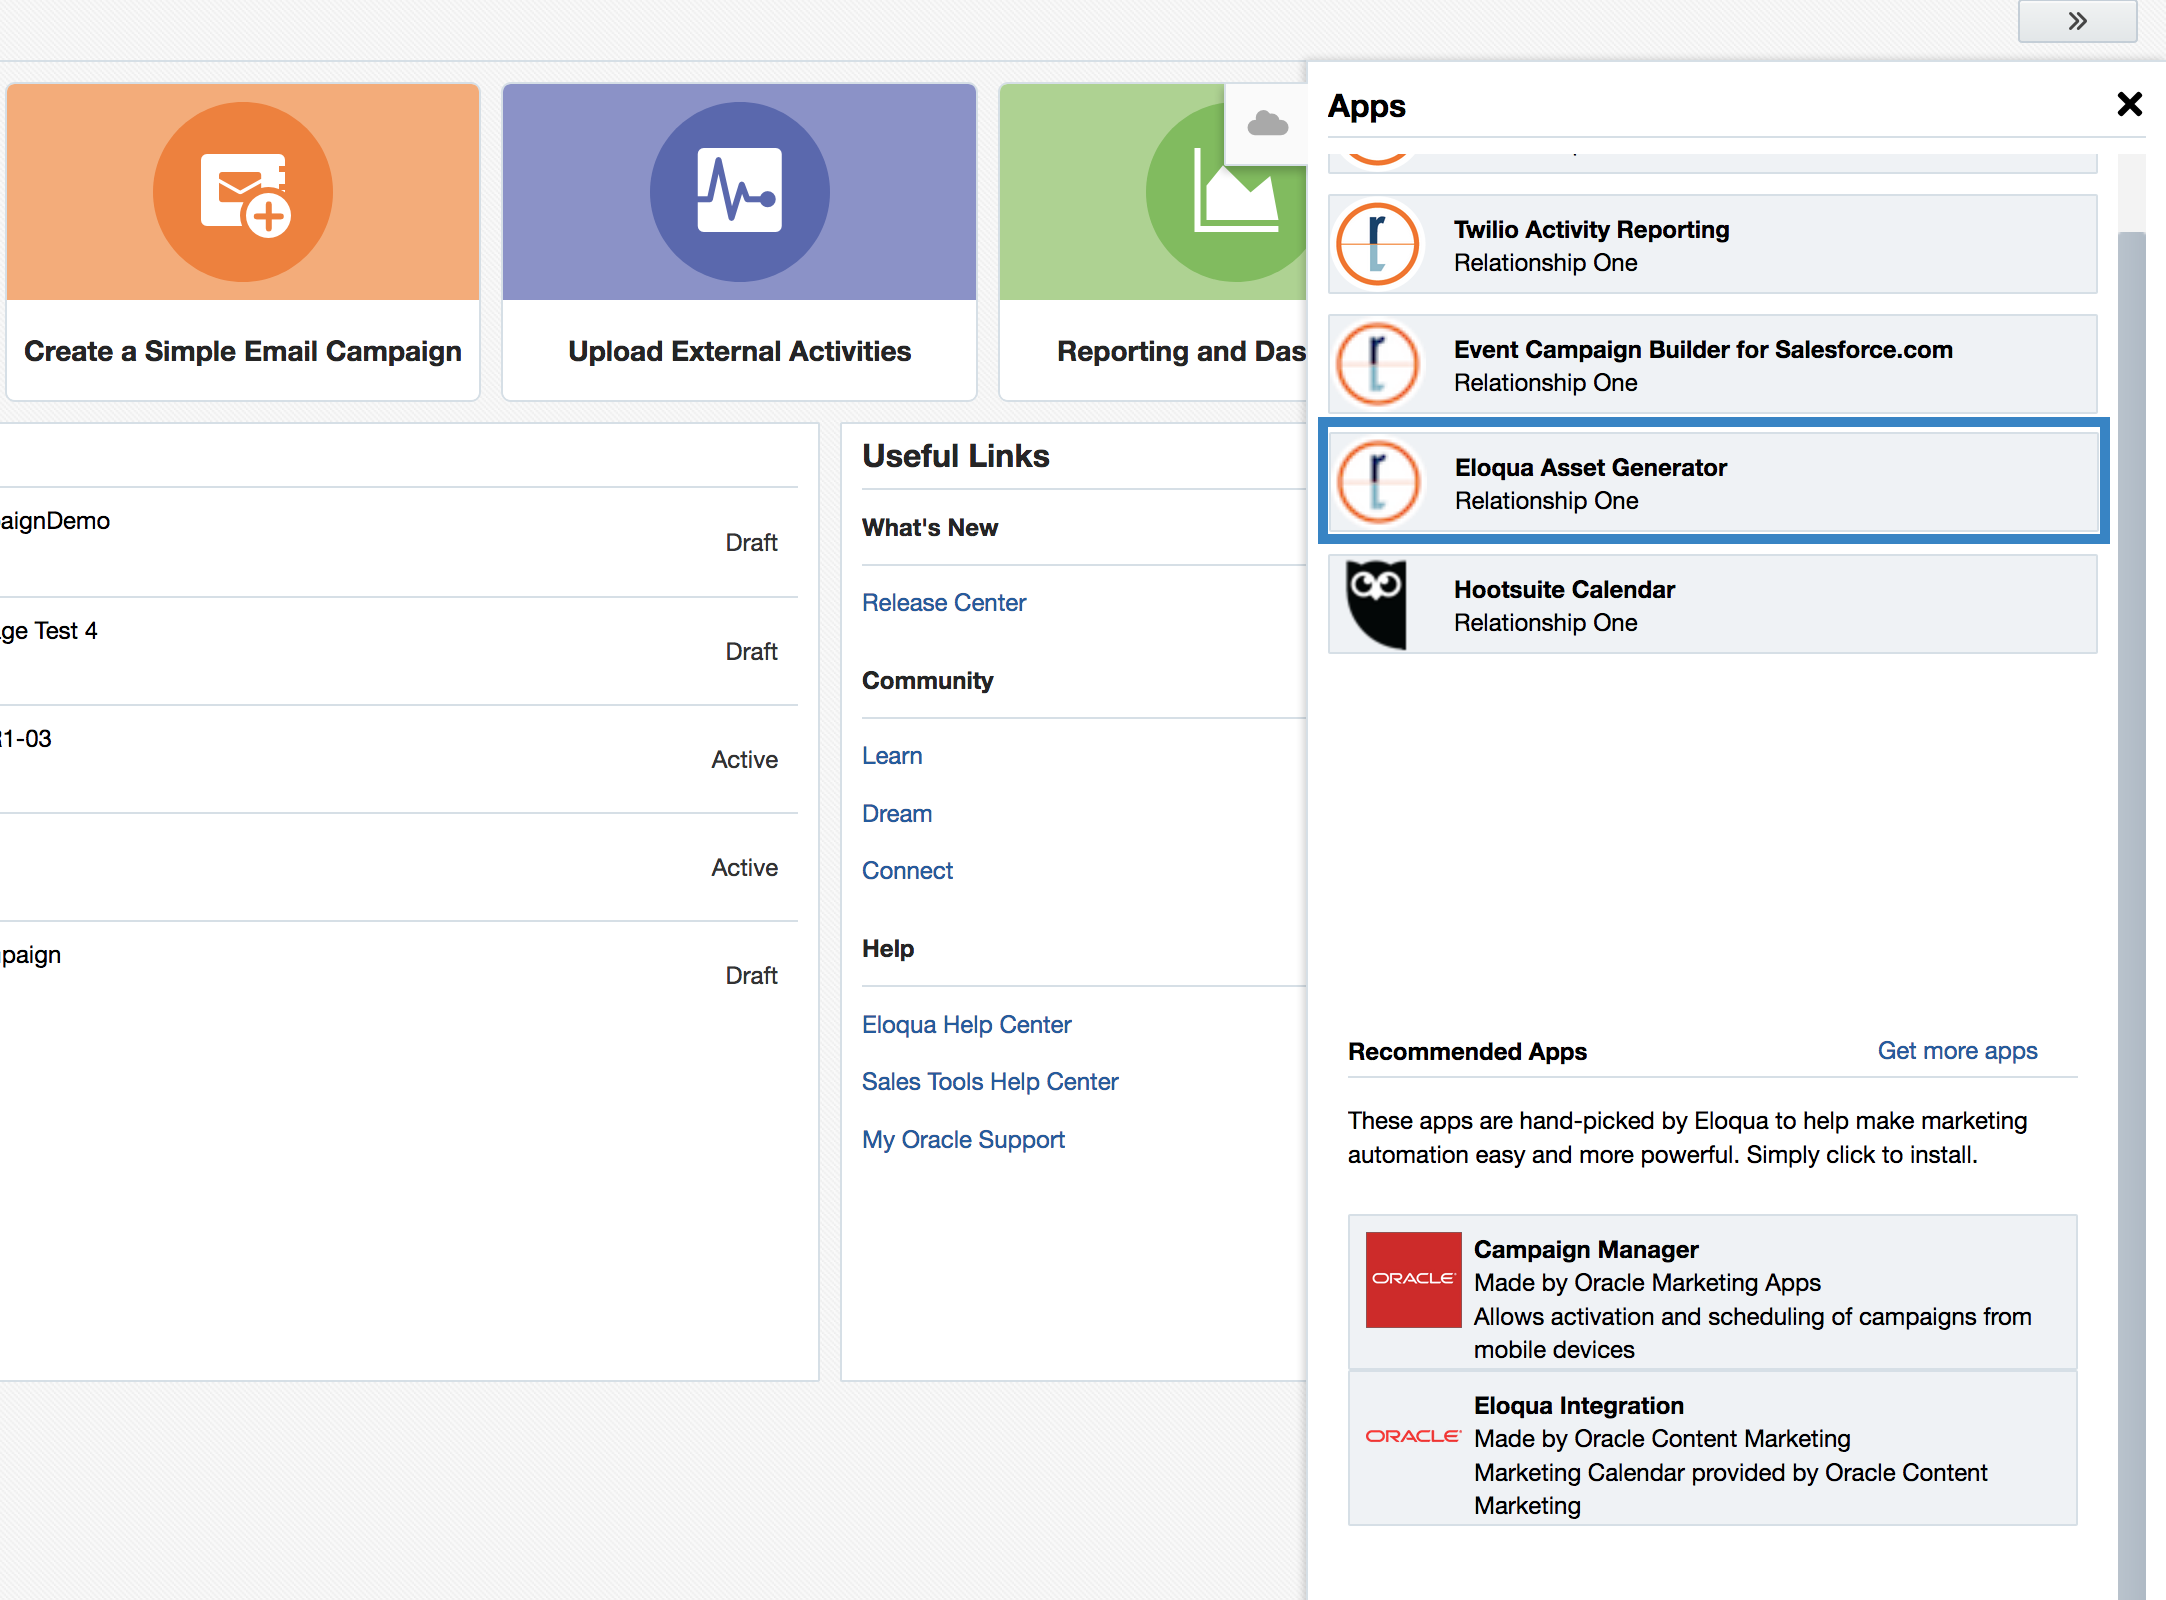Select the Create a Simple Email Campaign label
The height and width of the screenshot is (1600, 2166).
(243, 351)
